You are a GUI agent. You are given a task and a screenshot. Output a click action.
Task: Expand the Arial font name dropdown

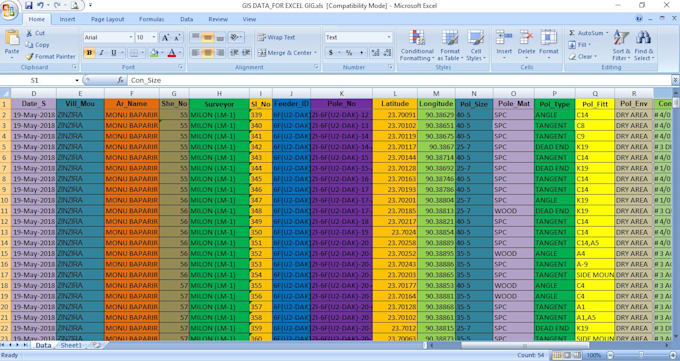click(x=131, y=38)
